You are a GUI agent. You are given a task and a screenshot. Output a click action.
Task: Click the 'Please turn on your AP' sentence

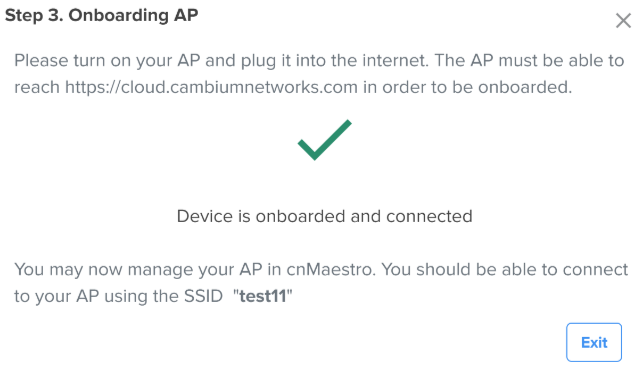tap(221, 61)
